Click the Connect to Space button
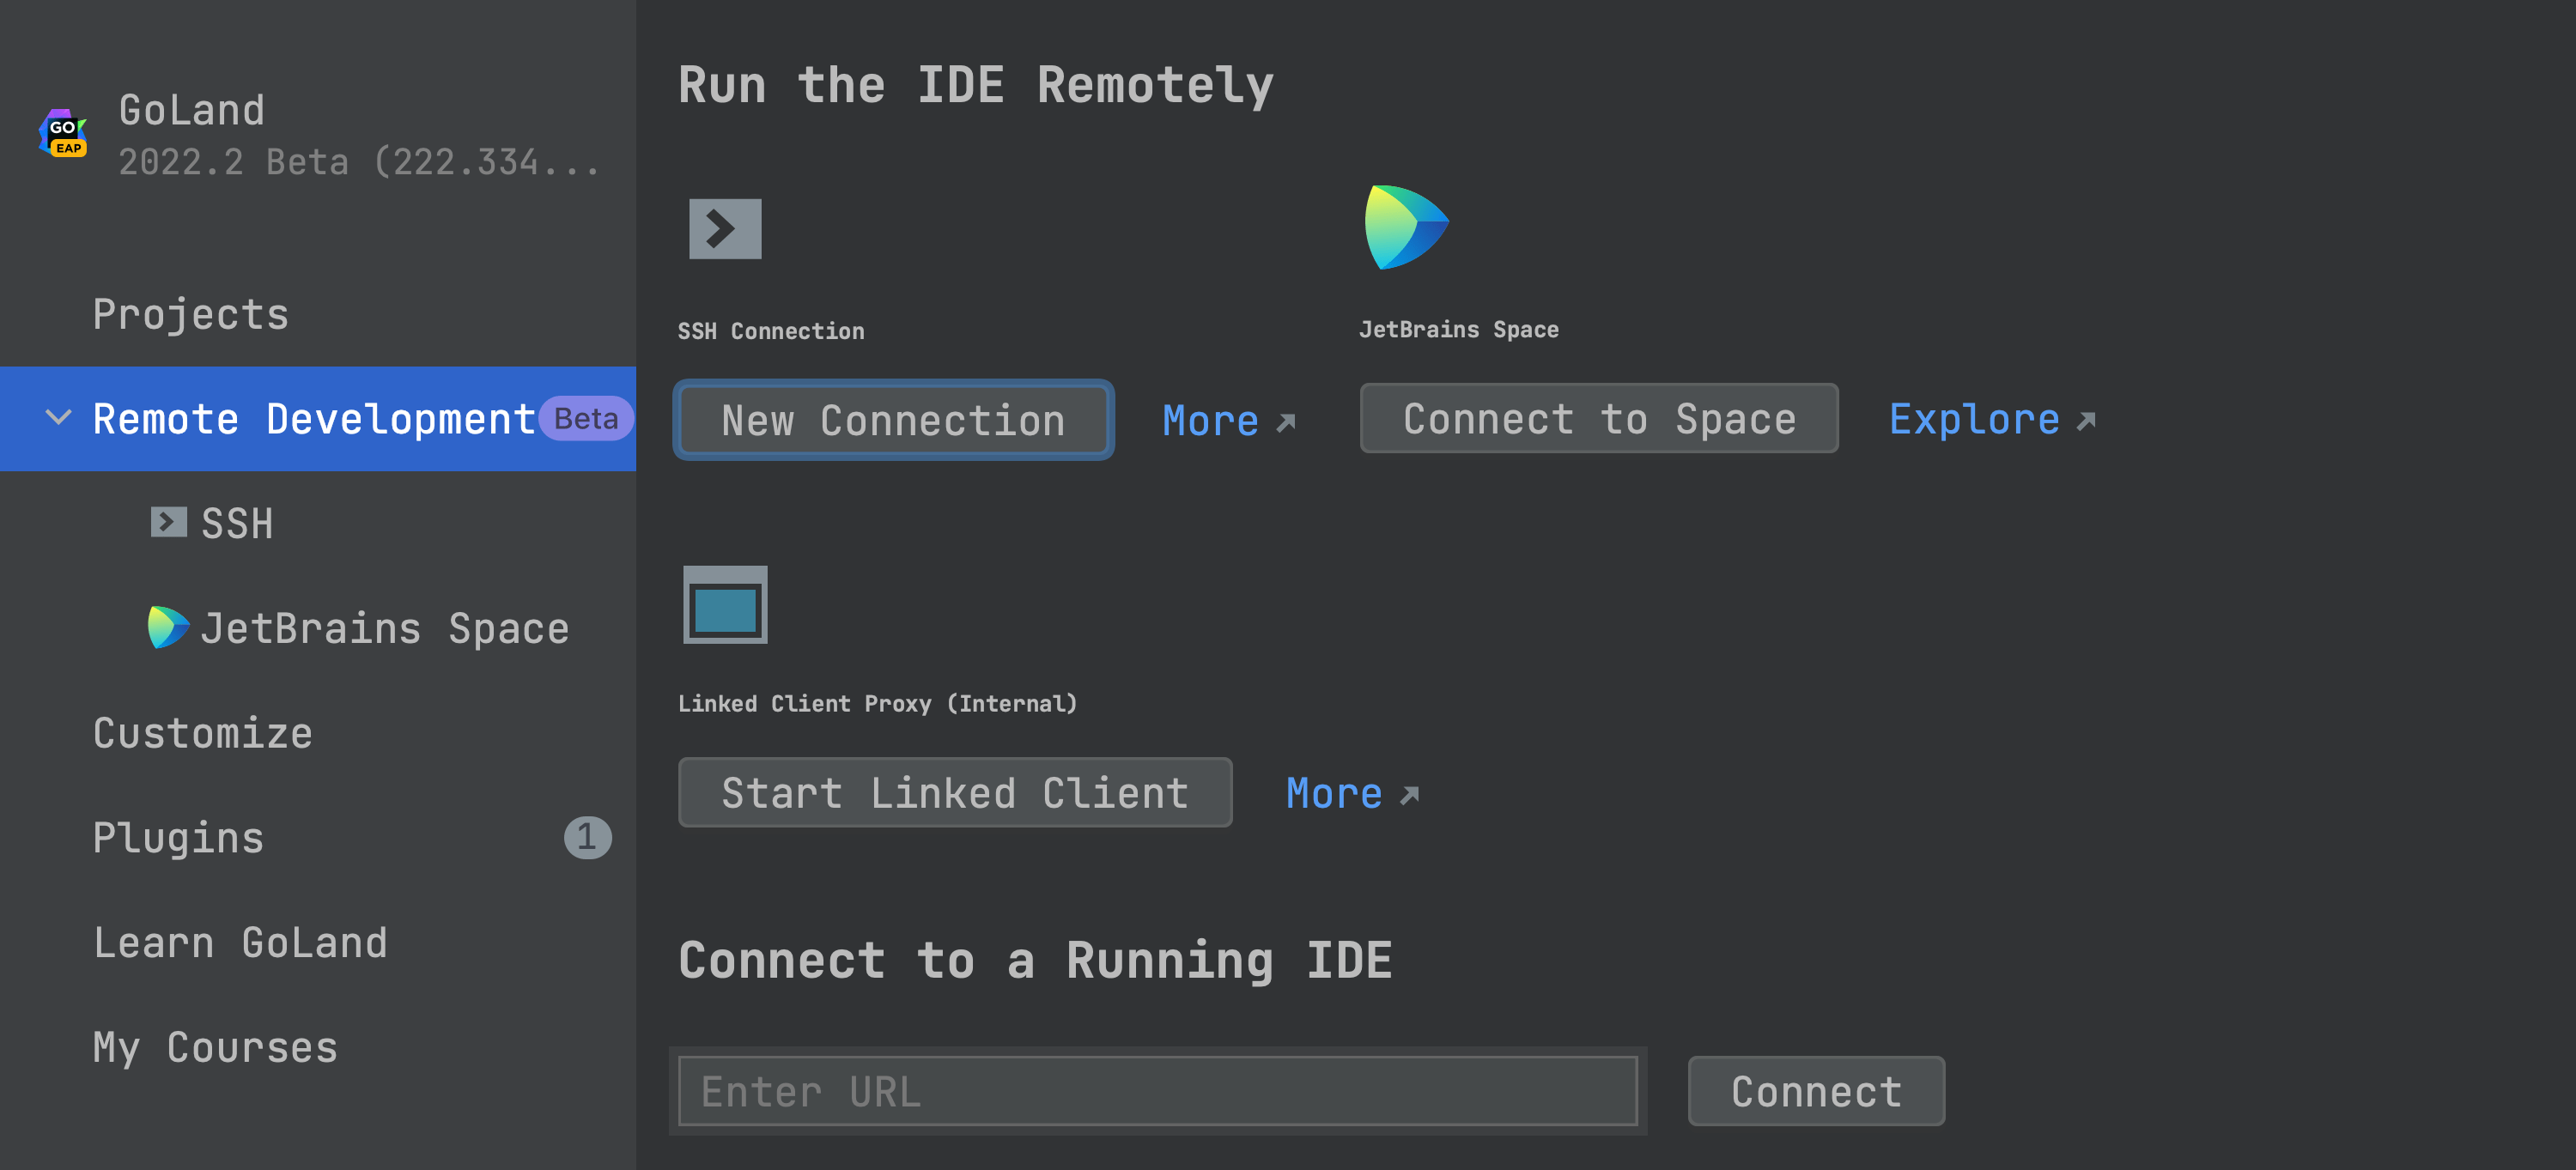Image resolution: width=2576 pixels, height=1170 pixels. point(1598,418)
